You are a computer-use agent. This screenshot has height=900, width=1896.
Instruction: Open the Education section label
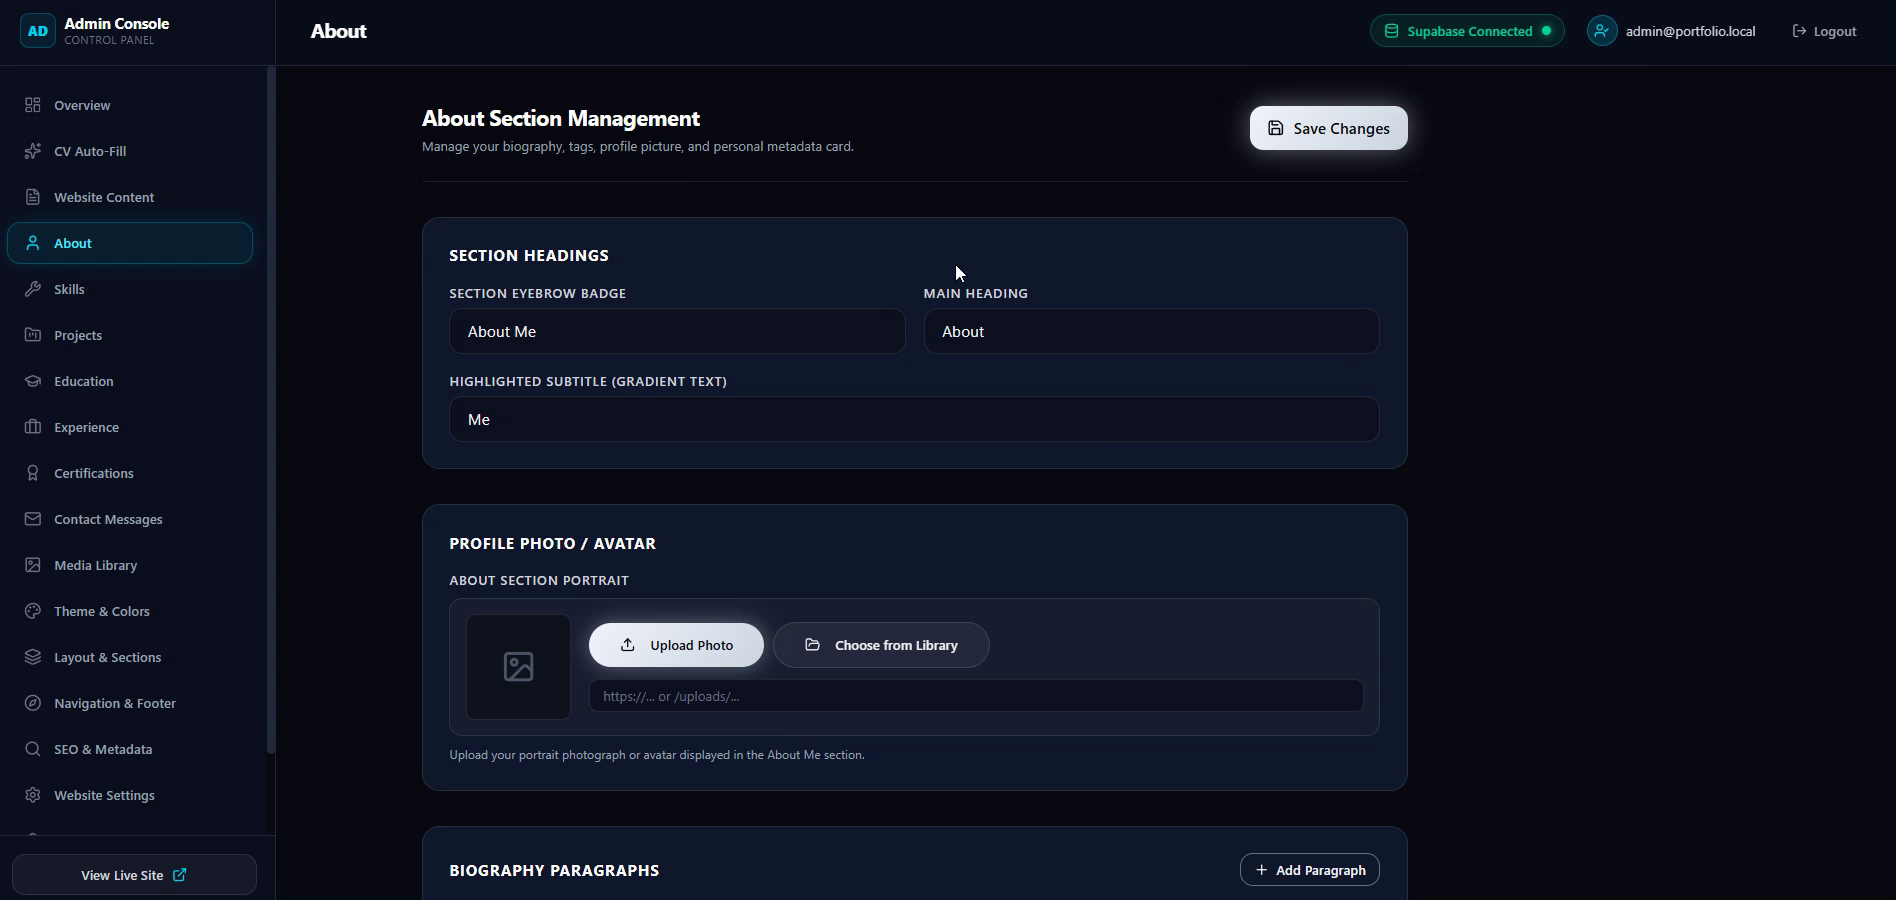[84, 381]
